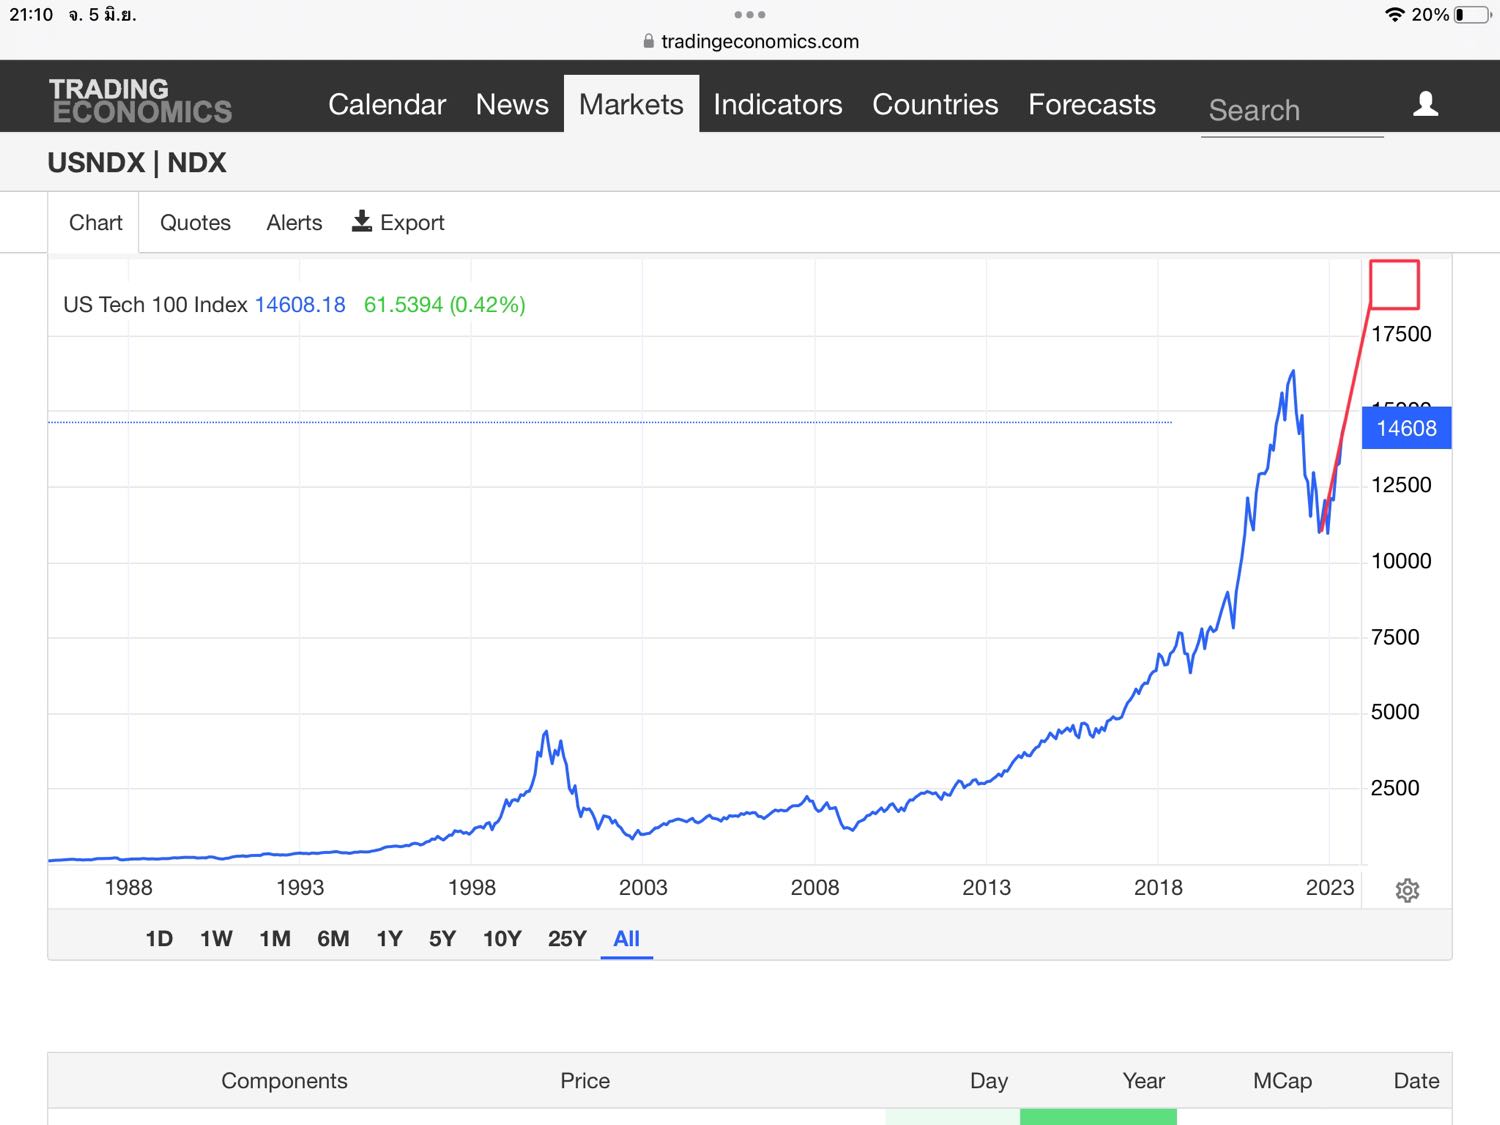Click the 2023 x-axis label
The height and width of the screenshot is (1125, 1500).
[1330, 887]
